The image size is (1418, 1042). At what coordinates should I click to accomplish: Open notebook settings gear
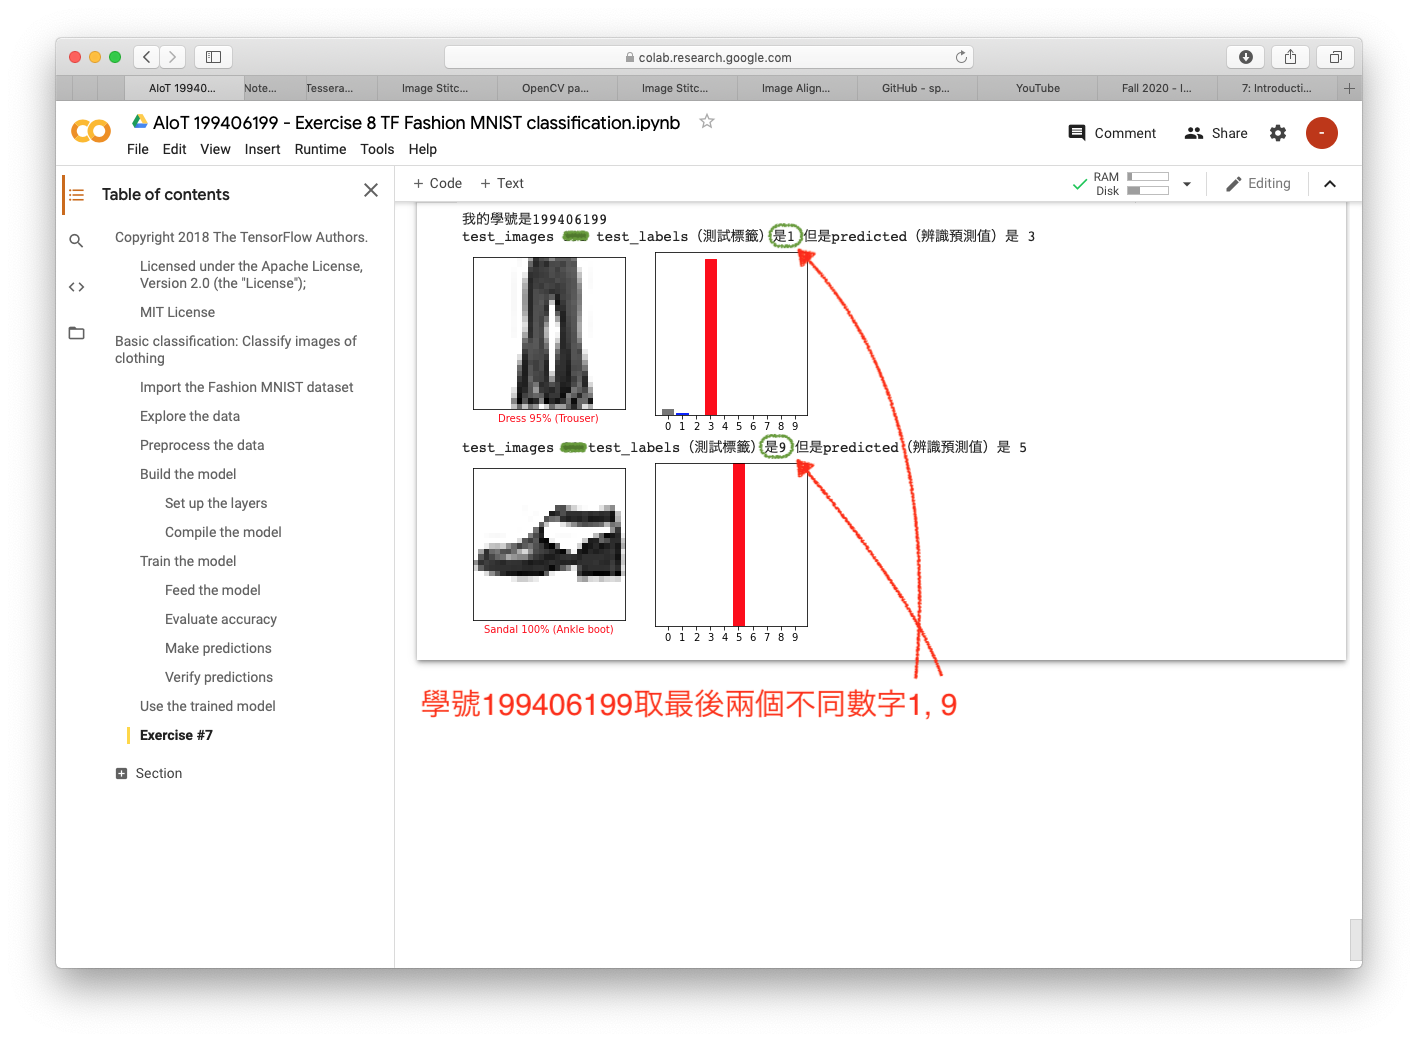[x=1278, y=133]
